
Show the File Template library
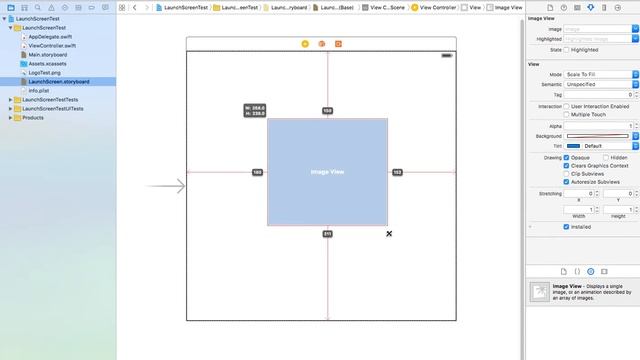(x=564, y=271)
